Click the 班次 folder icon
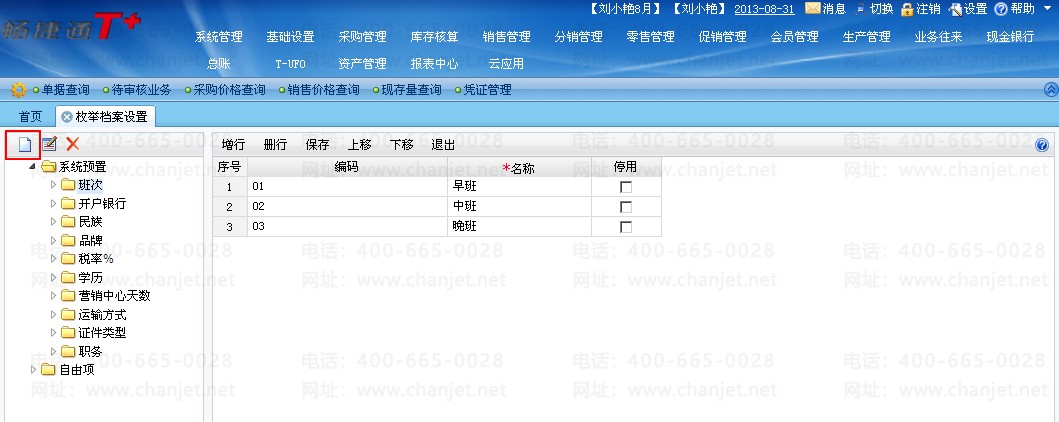Screen dimensions: 1059x422 [68, 184]
